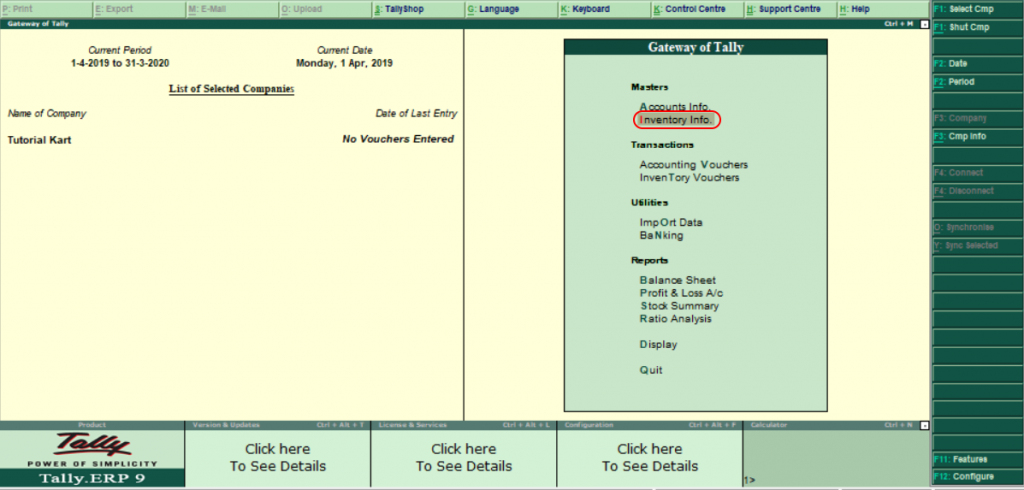This screenshot has height=490, width=1024.
Task: Click current period '1-4-2019 to 31-3-2020'
Action: (120, 63)
